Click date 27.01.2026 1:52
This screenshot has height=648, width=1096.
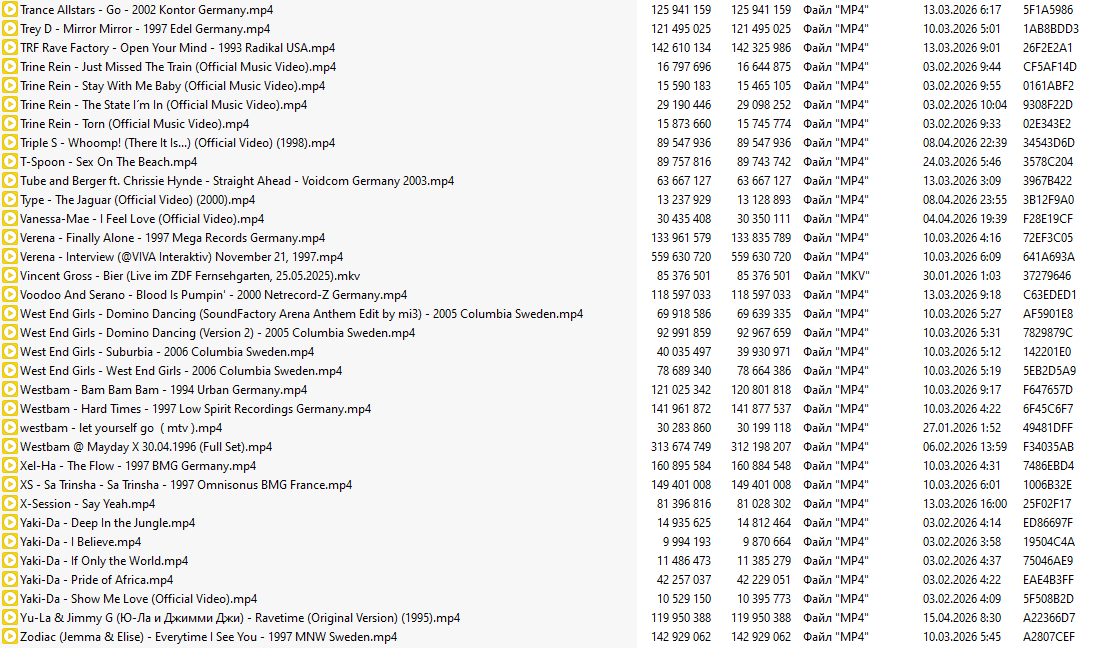pyautogui.click(x=962, y=427)
